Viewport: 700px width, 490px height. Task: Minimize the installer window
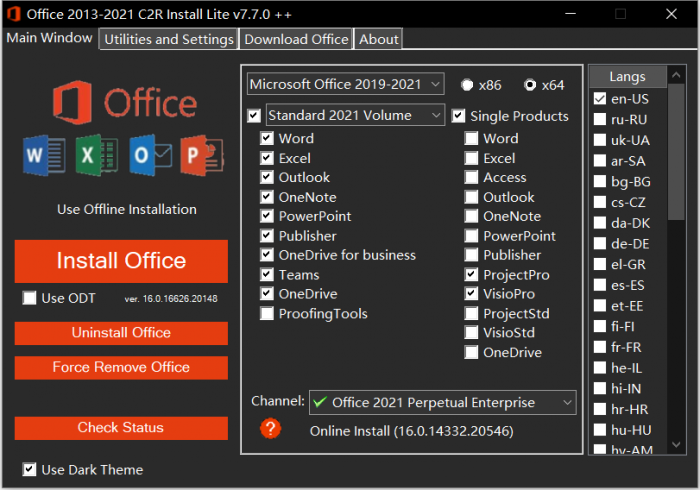571,14
